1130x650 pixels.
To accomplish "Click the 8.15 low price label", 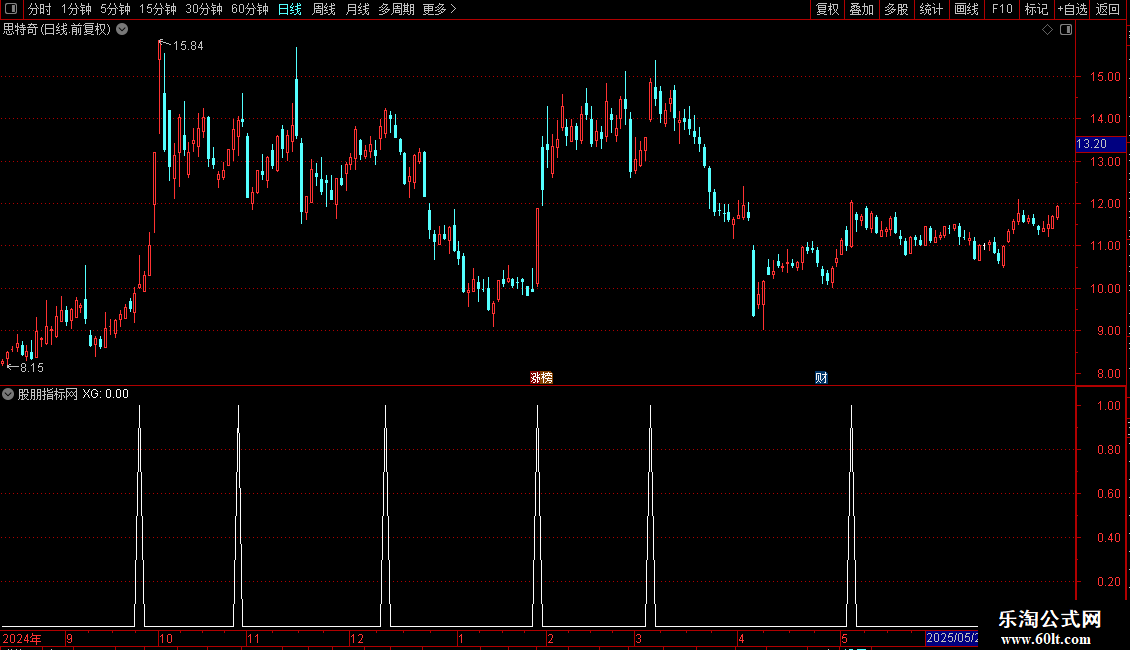I will (32, 368).
